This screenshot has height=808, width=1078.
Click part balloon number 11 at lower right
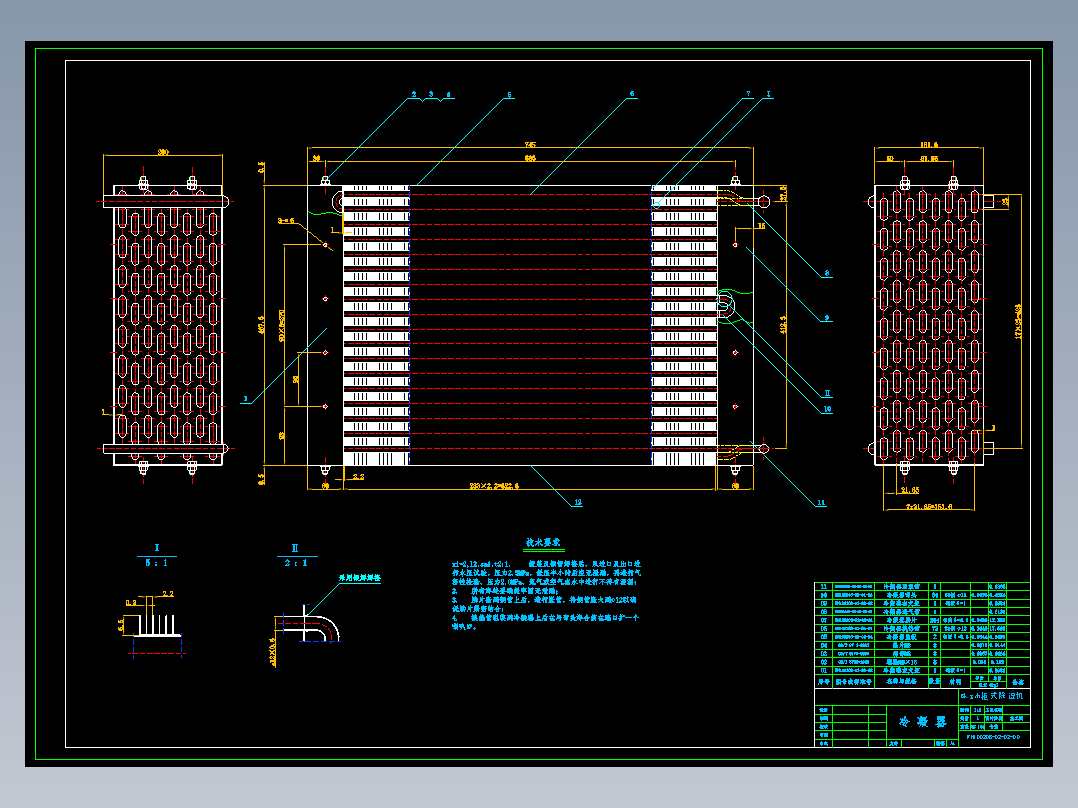[821, 503]
